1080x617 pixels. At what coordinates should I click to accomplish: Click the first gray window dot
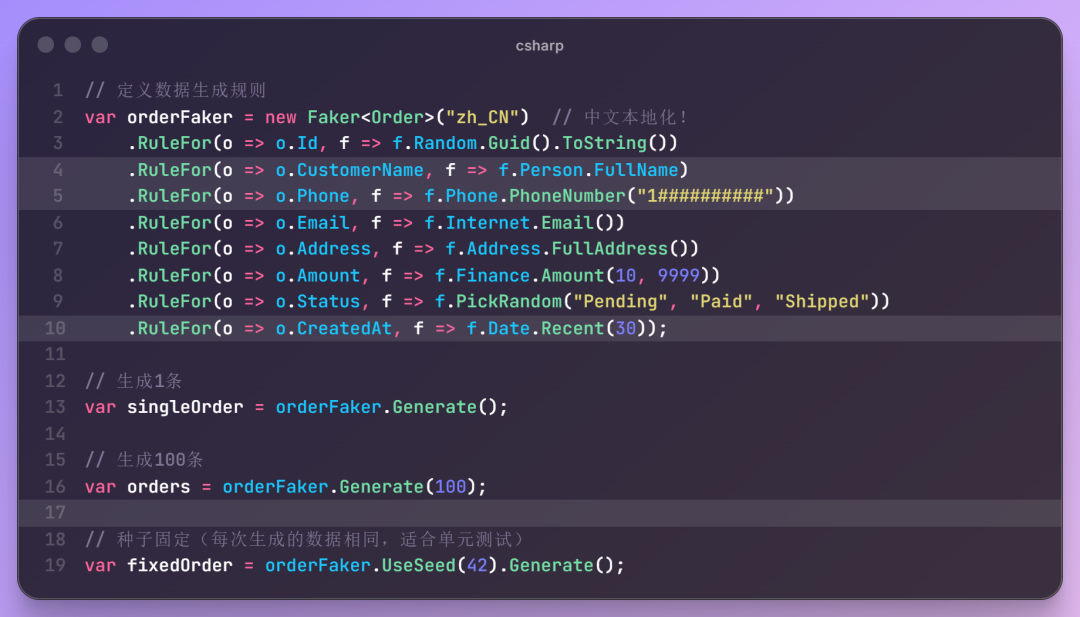click(x=46, y=45)
